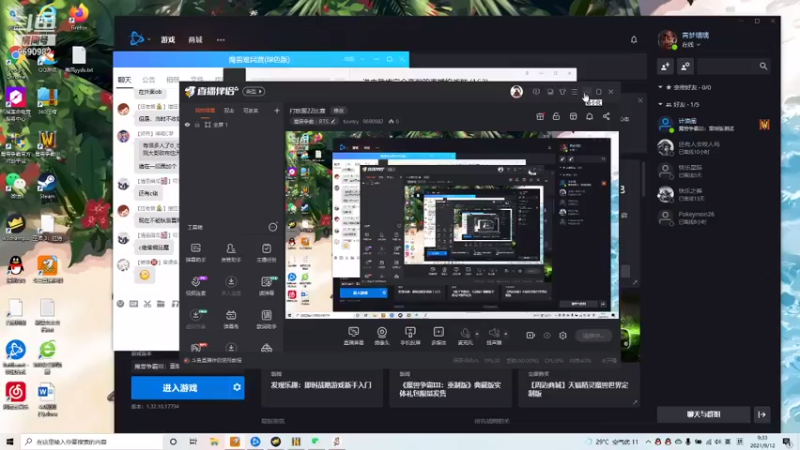Open hamburger menu in 直播伴侣 title bar
The width and height of the screenshot is (800, 450).
pyautogui.click(x=574, y=92)
